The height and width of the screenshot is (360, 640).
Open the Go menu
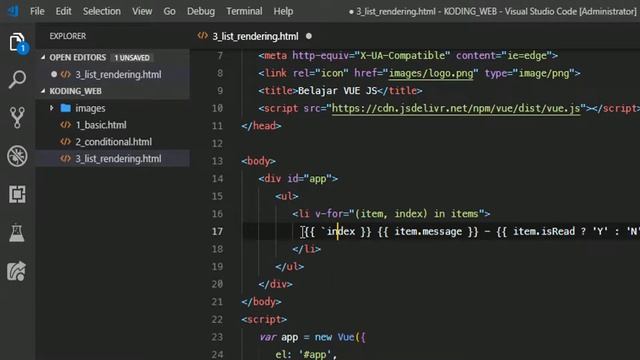pos(169,11)
